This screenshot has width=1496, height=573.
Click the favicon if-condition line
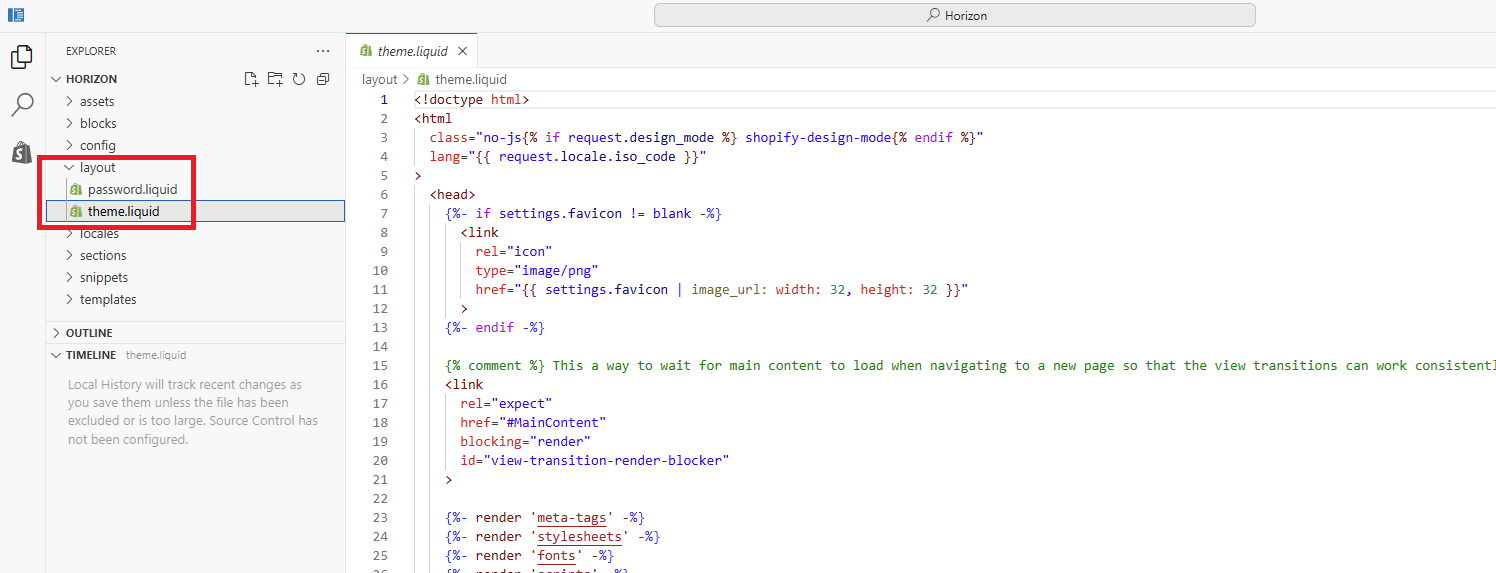(x=583, y=214)
